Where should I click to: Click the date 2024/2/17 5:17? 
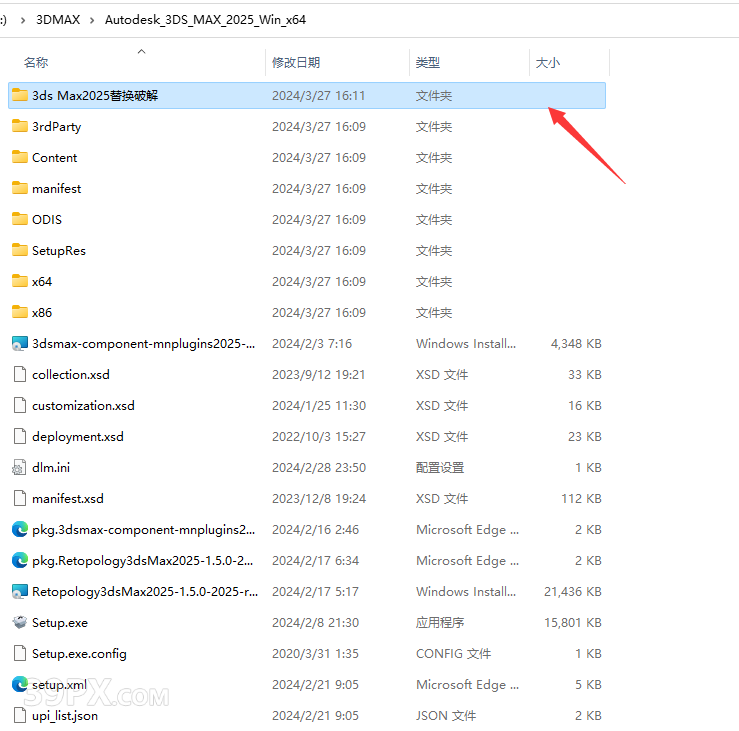pyautogui.click(x=315, y=591)
